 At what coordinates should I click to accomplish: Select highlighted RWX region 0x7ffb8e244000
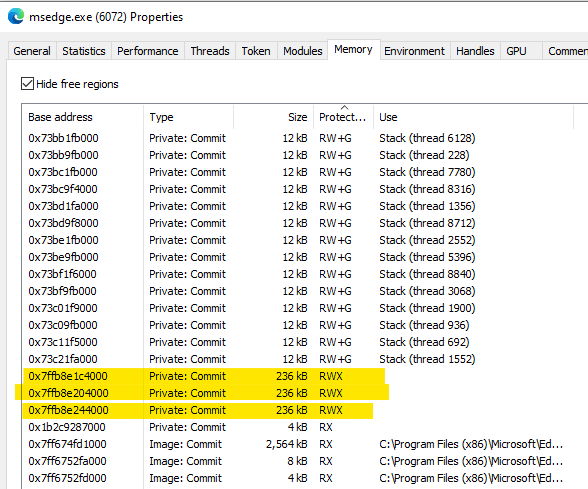[304, 410]
